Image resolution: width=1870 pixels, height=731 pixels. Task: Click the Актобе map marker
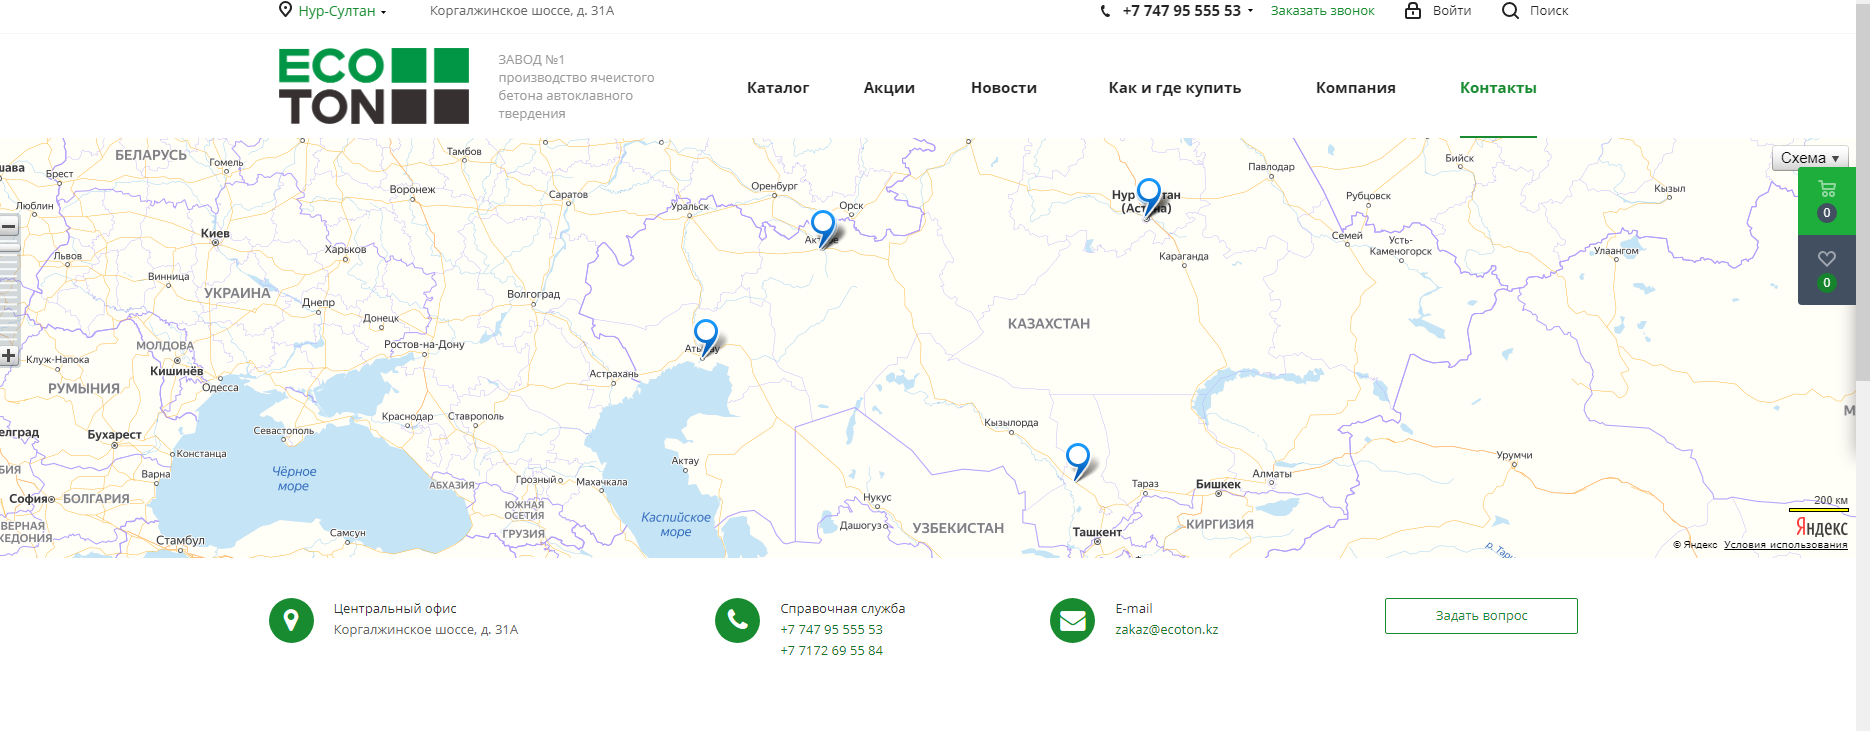pyautogui.click(x=823, y=228)
